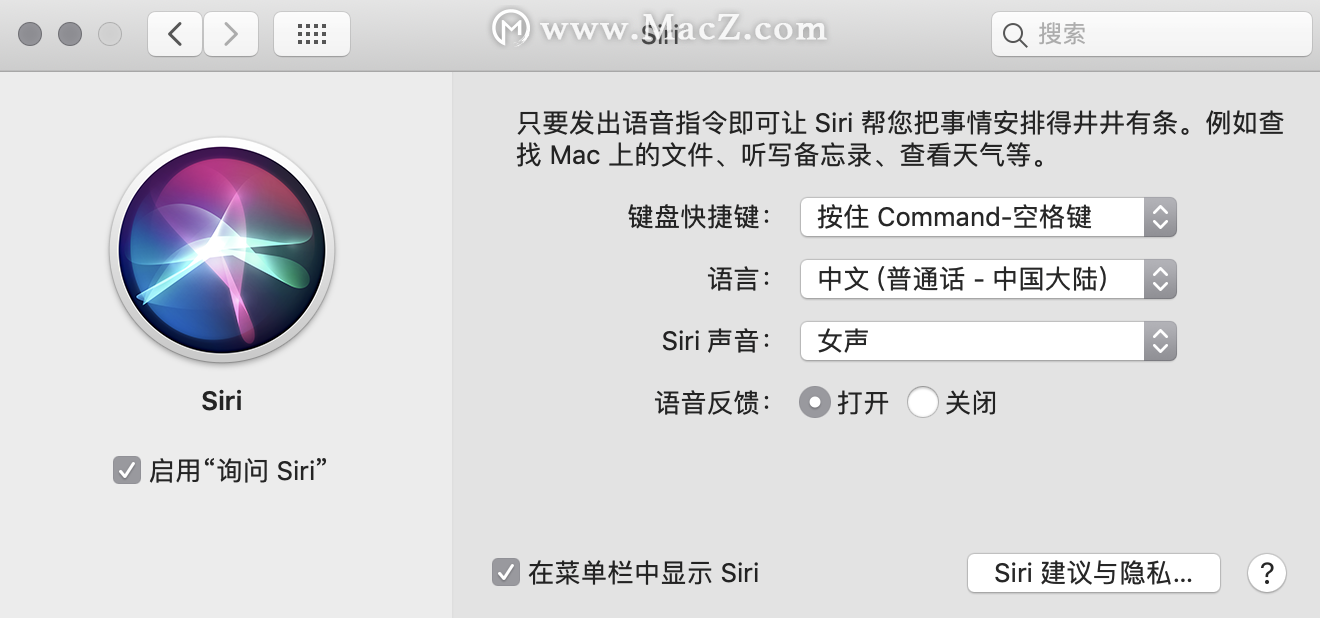Click the magnifying glass search icon

1015,36
